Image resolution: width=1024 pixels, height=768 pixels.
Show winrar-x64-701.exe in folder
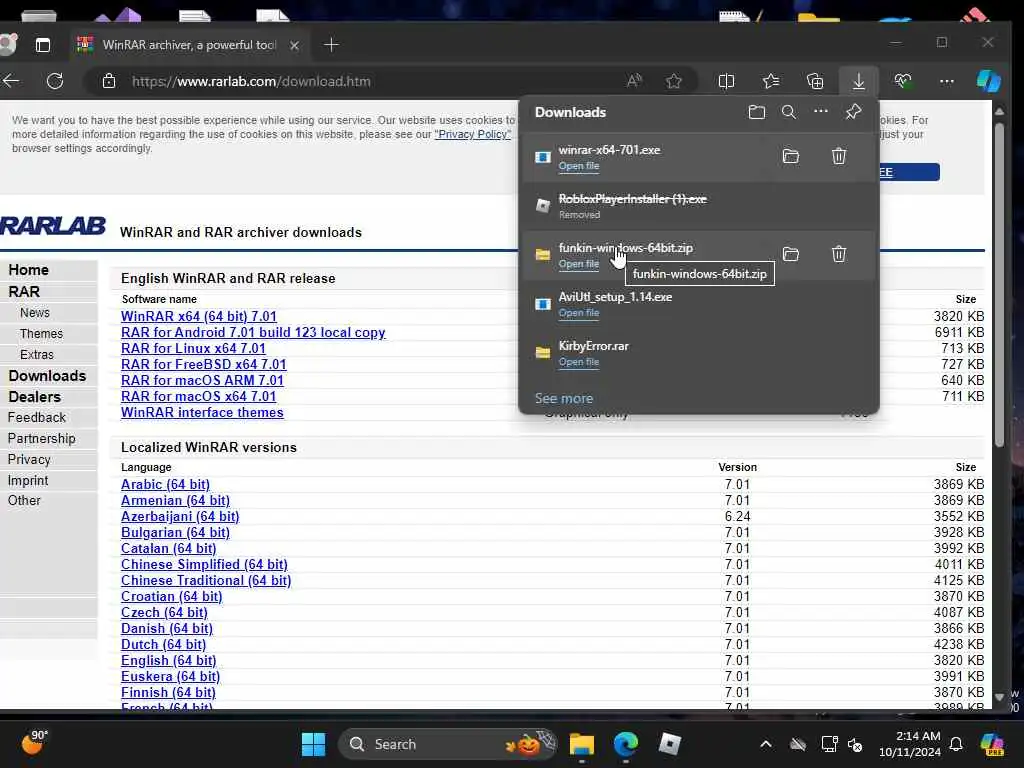pos(791,156)
